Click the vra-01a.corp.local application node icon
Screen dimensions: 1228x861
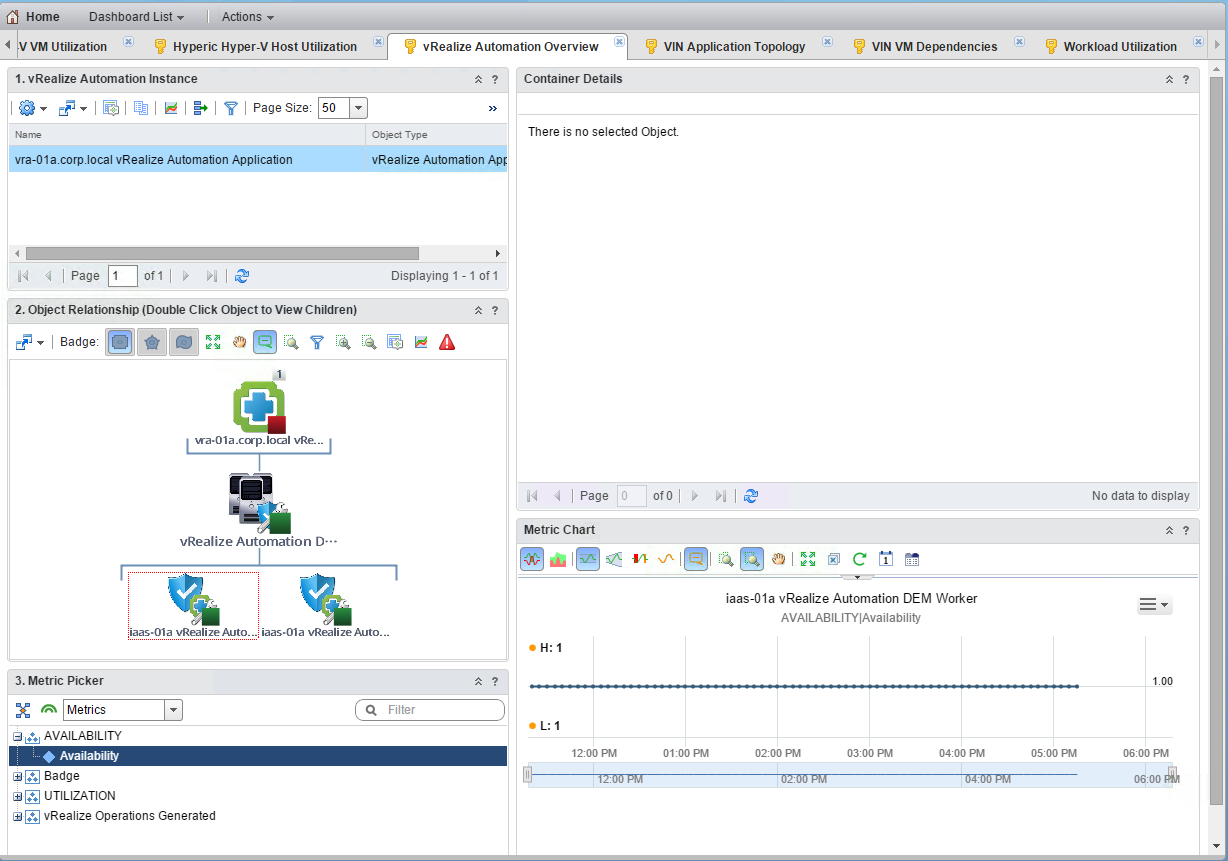[259, 407]
